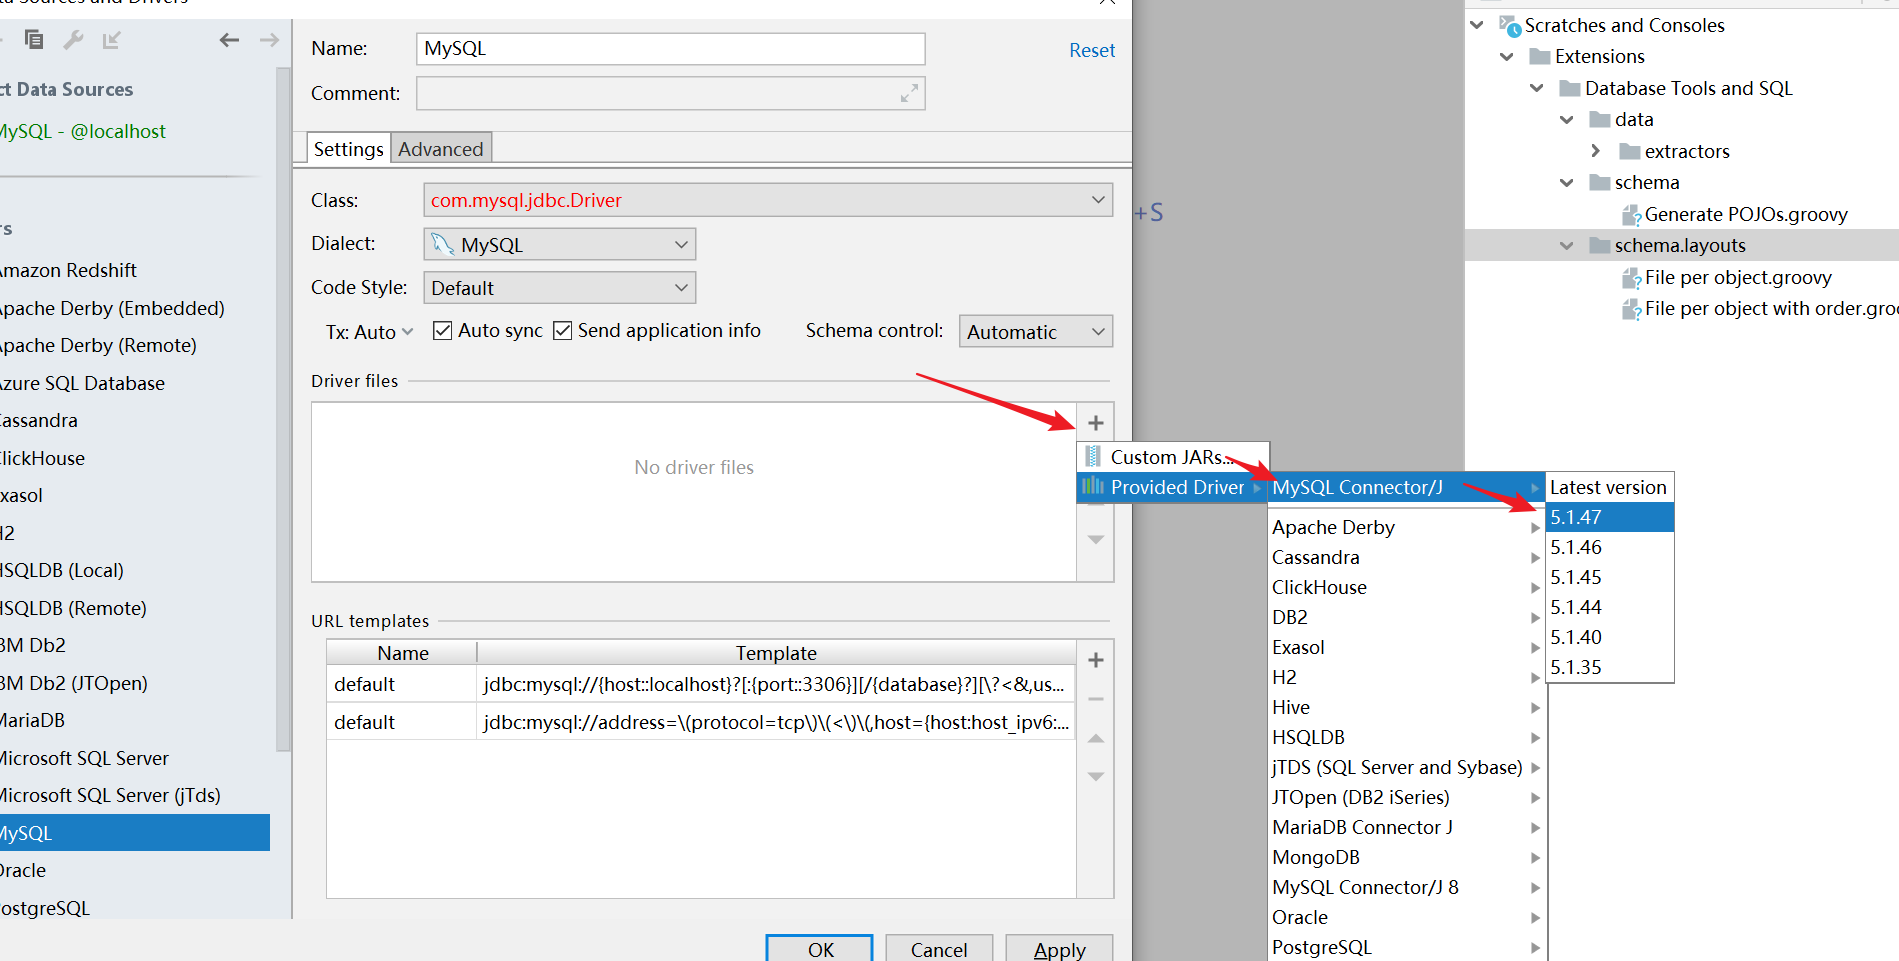The image size is (1899, 961).
Task: Click the Generate POJOs.groovy file icon
Action: [x=1631, y=215]
